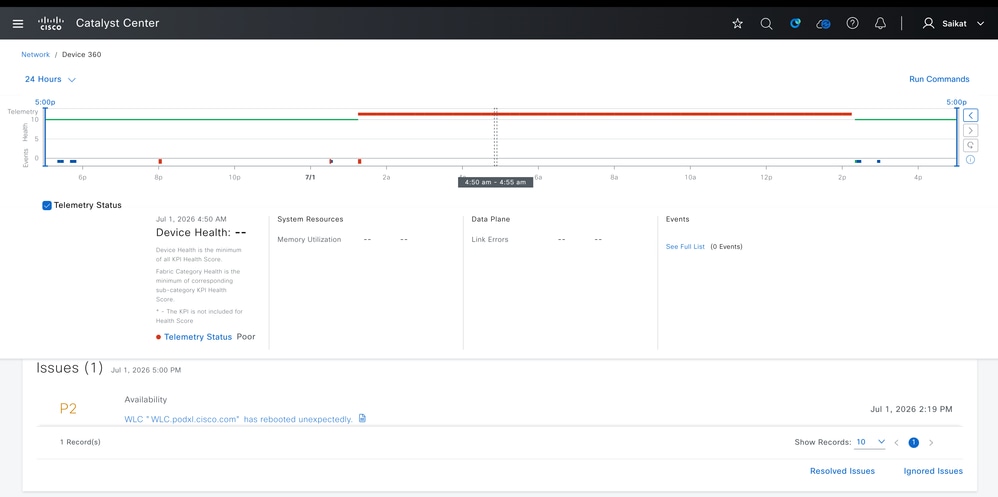The height and width of the screenshot is (497, 998).
Task: Click the issue document icon next to WLC reboot
Action: point(362,418)
